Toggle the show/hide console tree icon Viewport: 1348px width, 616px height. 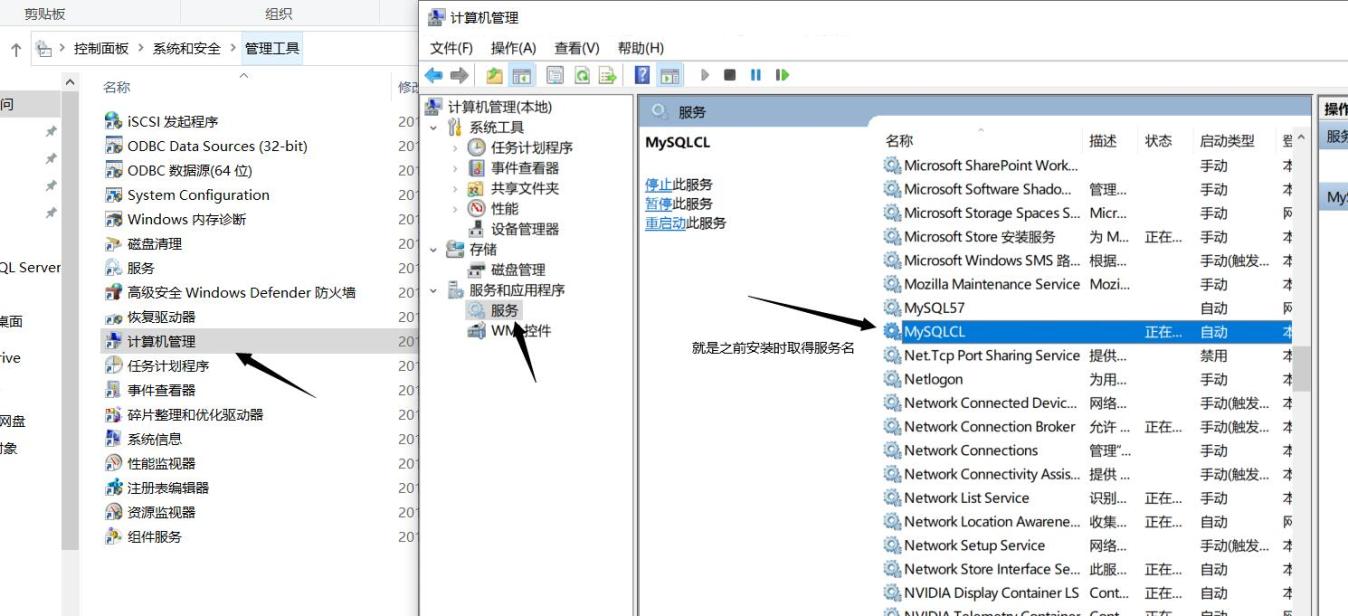tap(521, 75)
